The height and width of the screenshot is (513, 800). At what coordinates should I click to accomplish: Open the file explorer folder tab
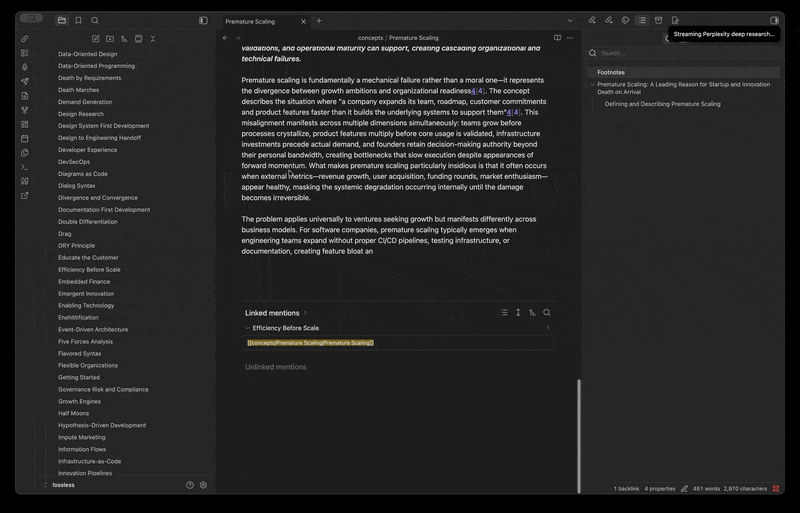pyautogui.click(x=62, y=20)
